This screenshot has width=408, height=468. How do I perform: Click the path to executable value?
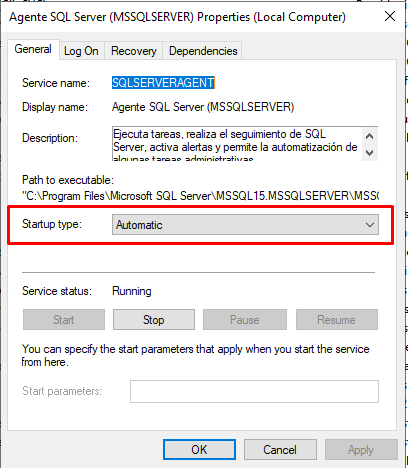200,196
